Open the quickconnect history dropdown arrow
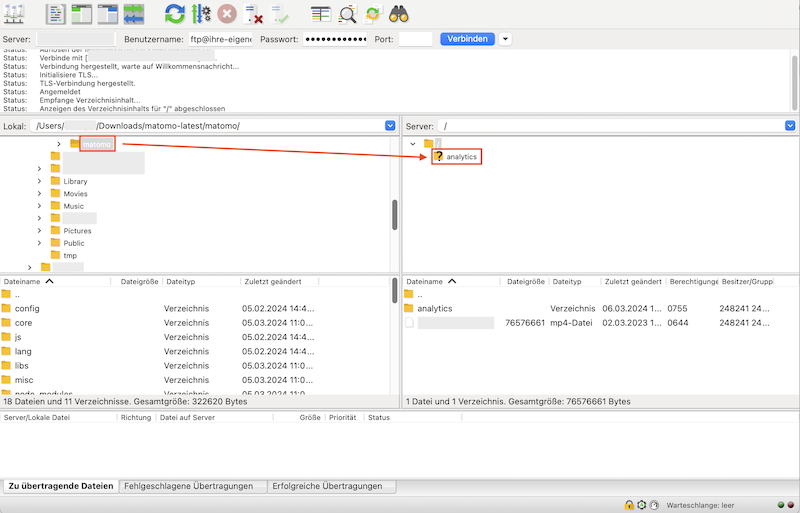The height and width of the screenshot is (513, 800). [505, 39]
